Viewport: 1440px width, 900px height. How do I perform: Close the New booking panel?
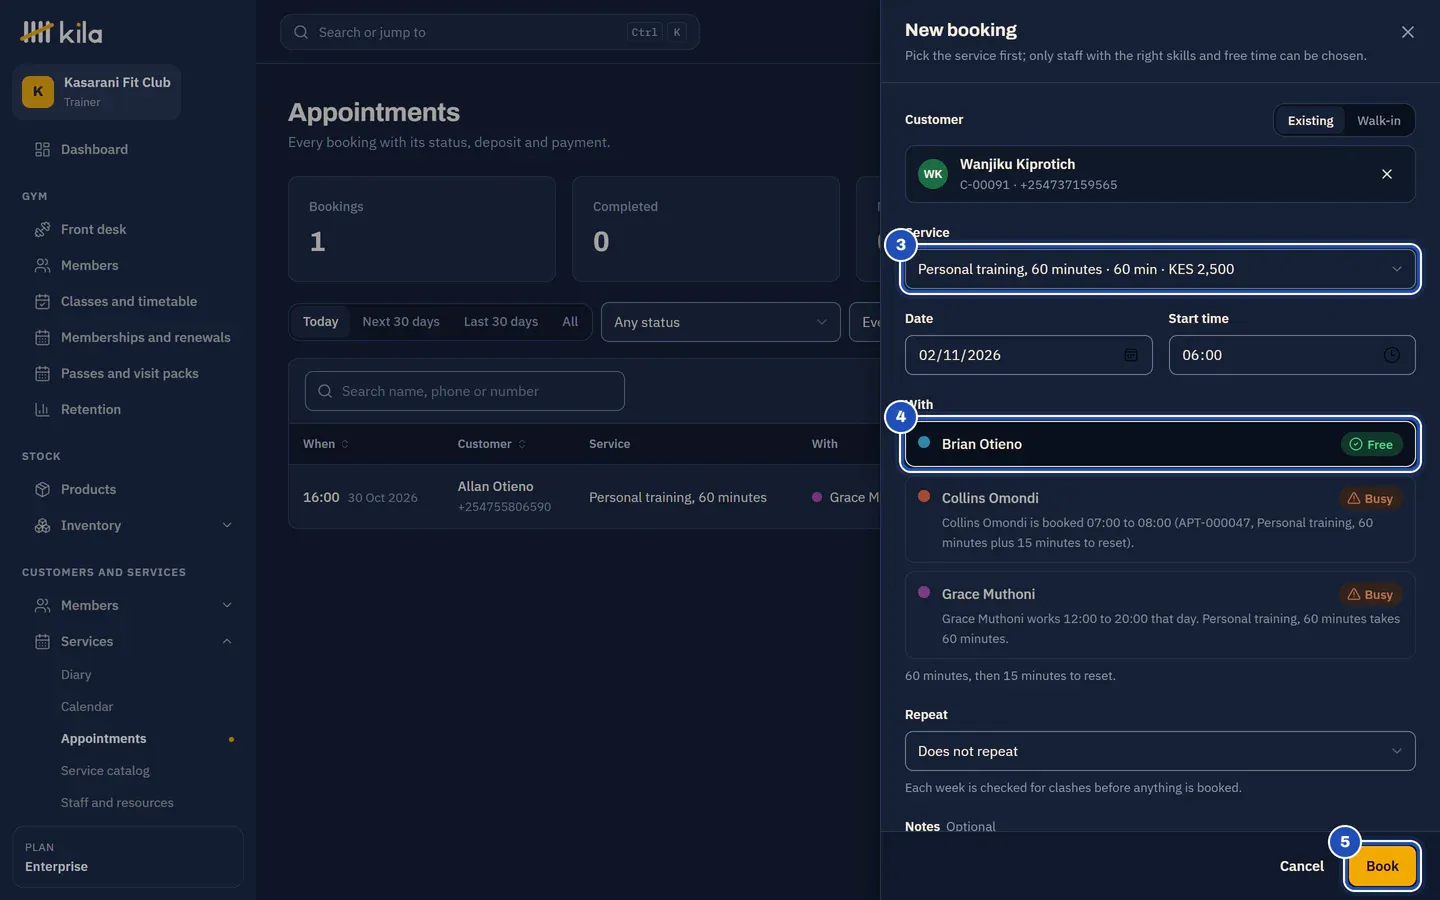coord(1408,32)
